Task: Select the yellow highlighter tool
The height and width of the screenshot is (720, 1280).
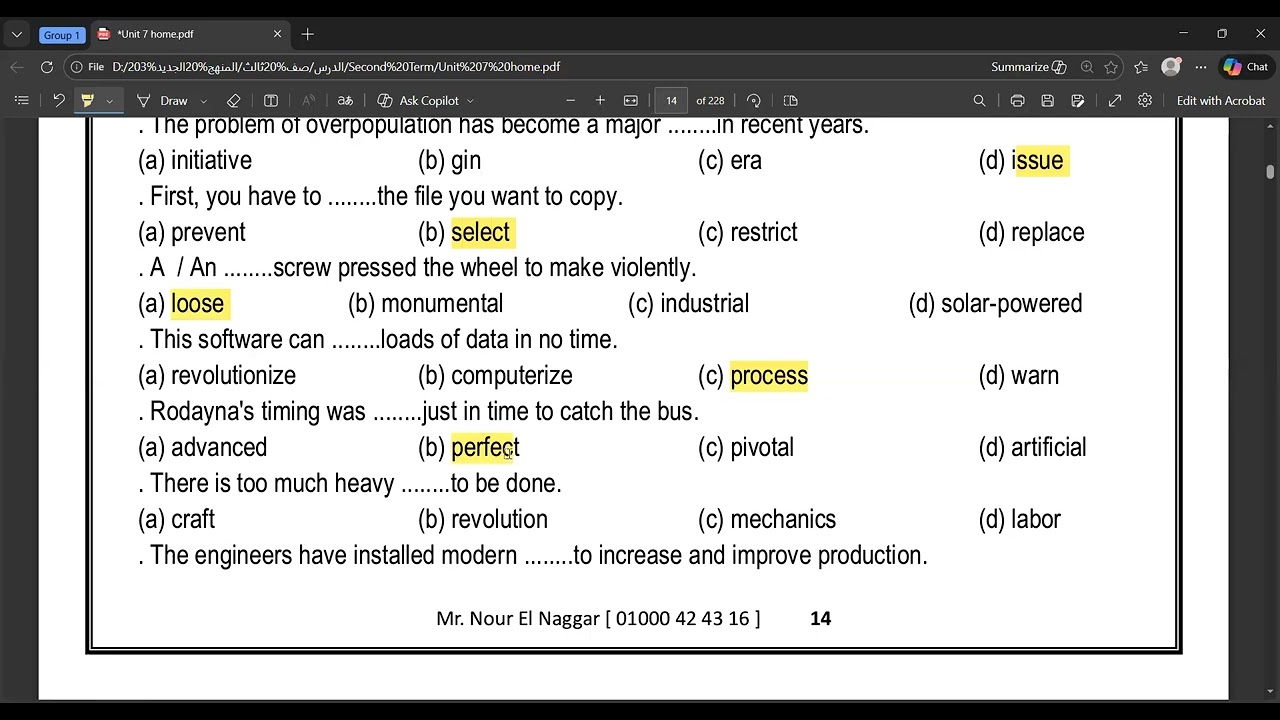Action: (x=88, y=101)
